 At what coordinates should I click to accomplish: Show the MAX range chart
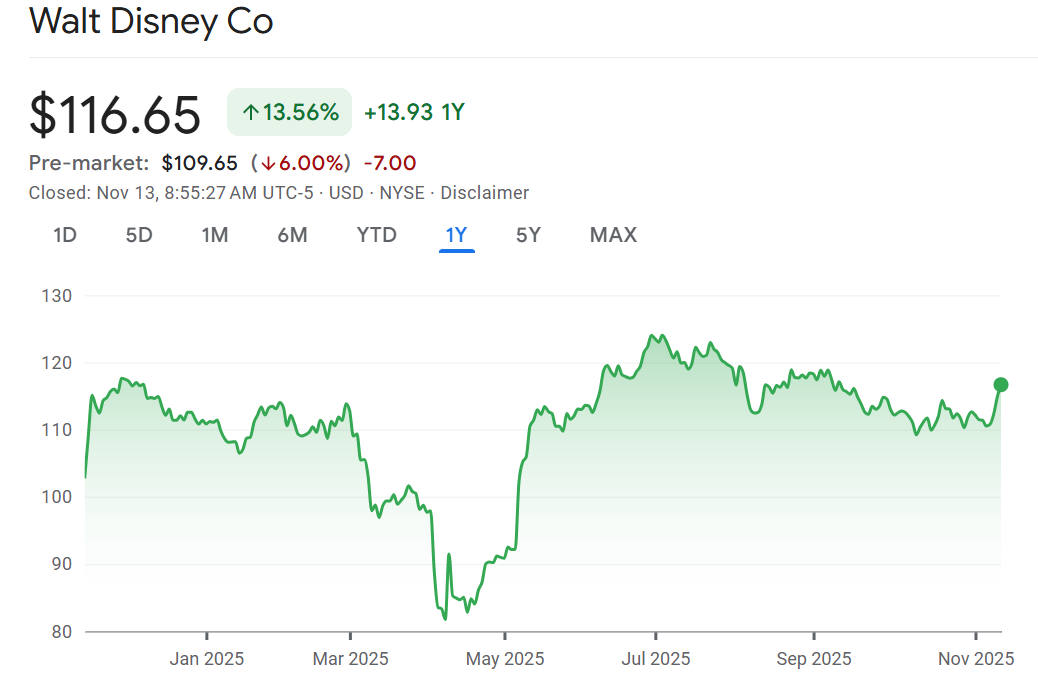613,235
